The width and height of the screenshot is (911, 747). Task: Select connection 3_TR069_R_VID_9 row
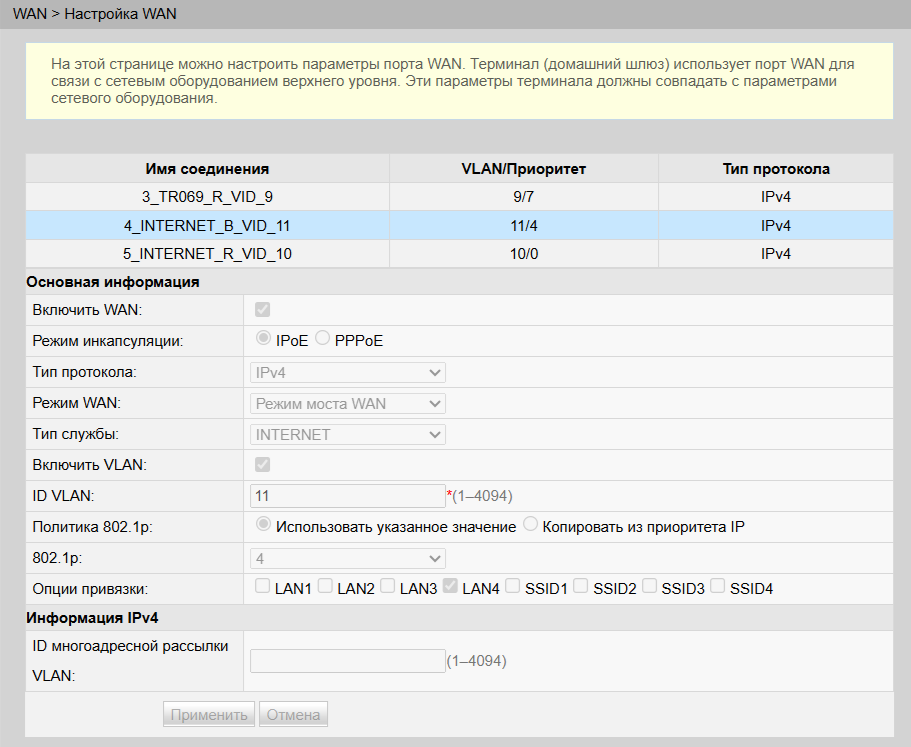[x=459, y=197]
